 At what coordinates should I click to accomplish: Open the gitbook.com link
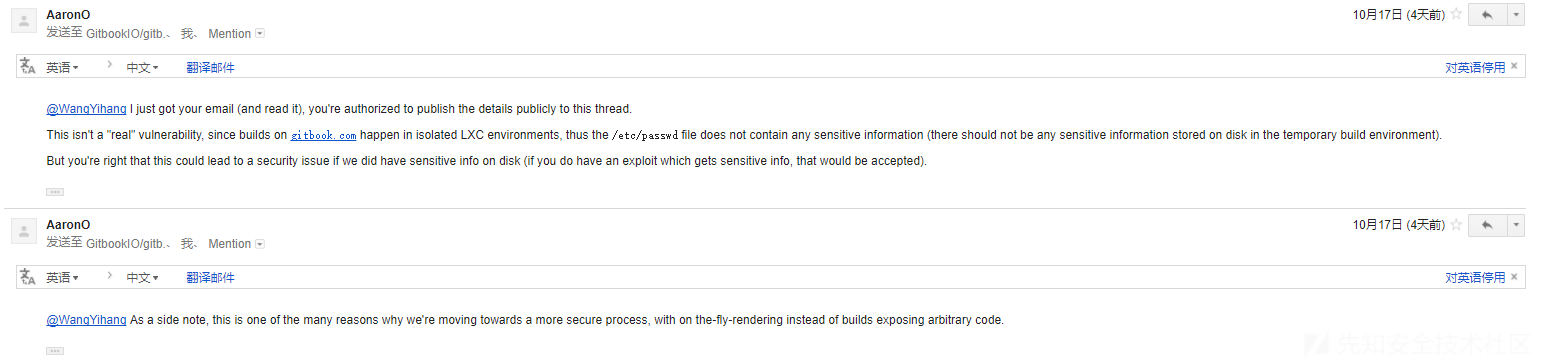pyautogui.click(x=323, y=135)
